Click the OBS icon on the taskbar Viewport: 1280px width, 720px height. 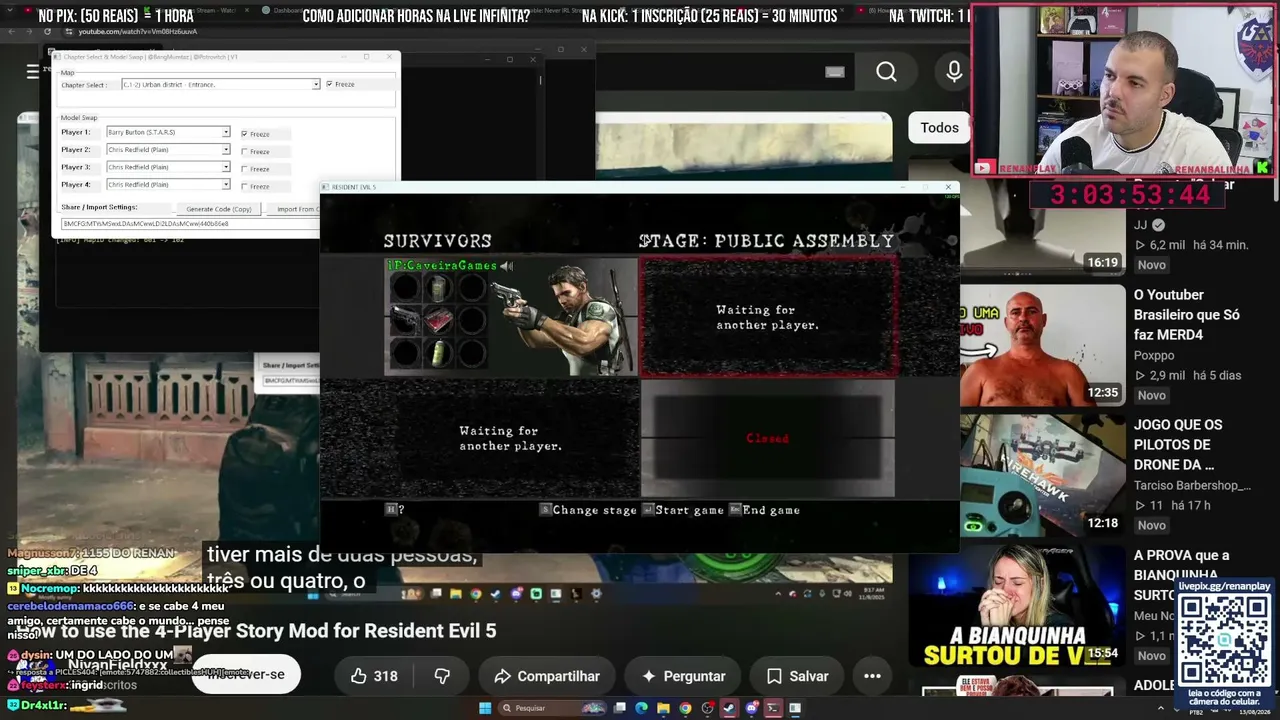click(707, 708)
